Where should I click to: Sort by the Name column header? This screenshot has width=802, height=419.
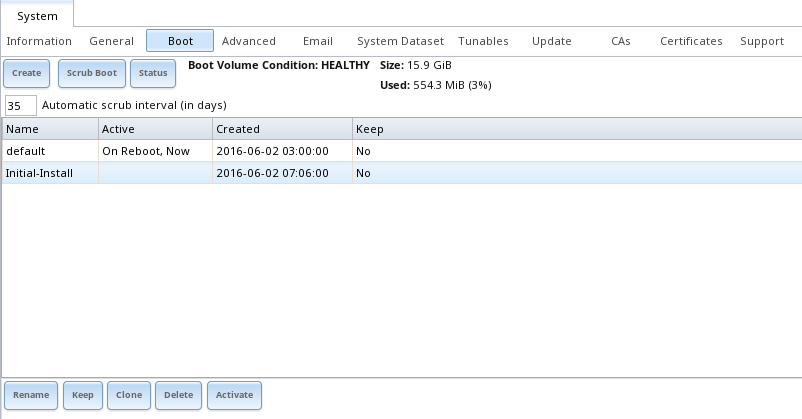point(50,129)
